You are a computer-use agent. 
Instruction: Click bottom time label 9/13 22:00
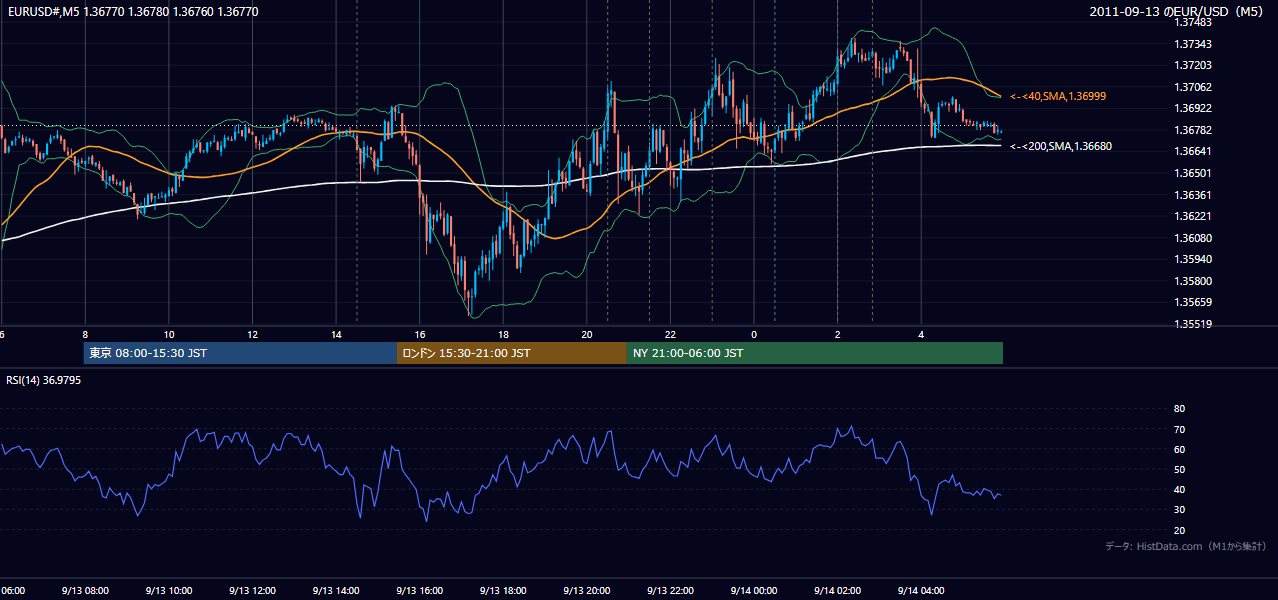[670, 591]
